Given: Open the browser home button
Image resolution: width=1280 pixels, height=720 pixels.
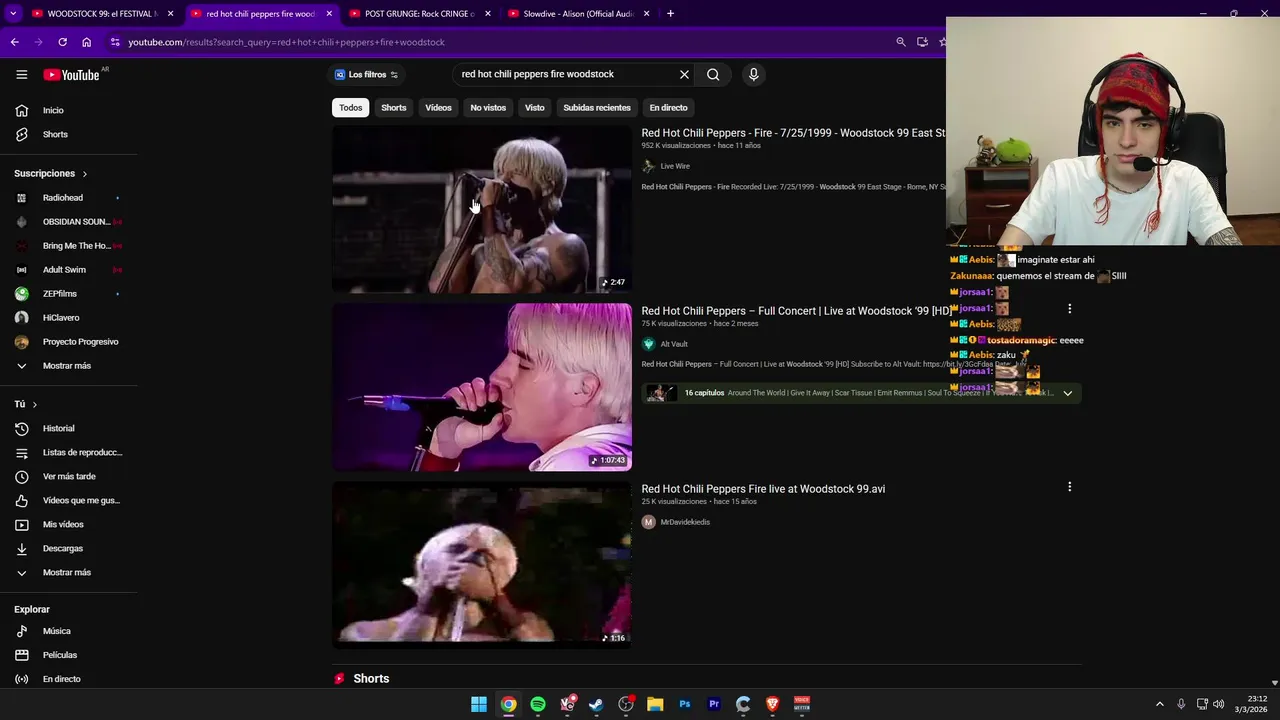Looking at the screenshot, I should click(86, 42).
